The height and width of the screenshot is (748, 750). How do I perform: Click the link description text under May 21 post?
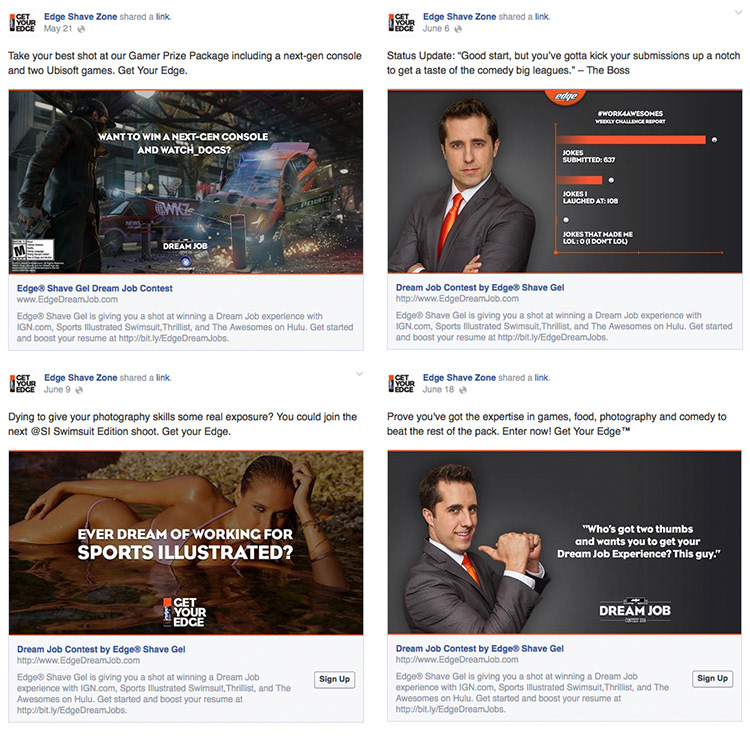click(x=185, y=327)
